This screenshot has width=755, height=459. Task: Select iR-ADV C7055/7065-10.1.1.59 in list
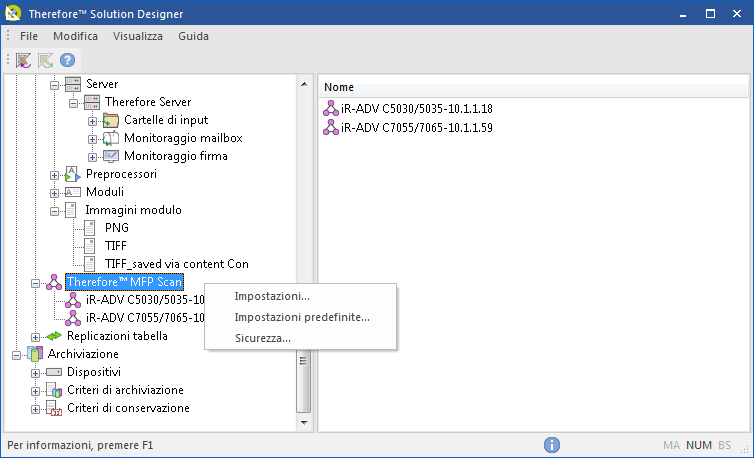pos(417,128)
